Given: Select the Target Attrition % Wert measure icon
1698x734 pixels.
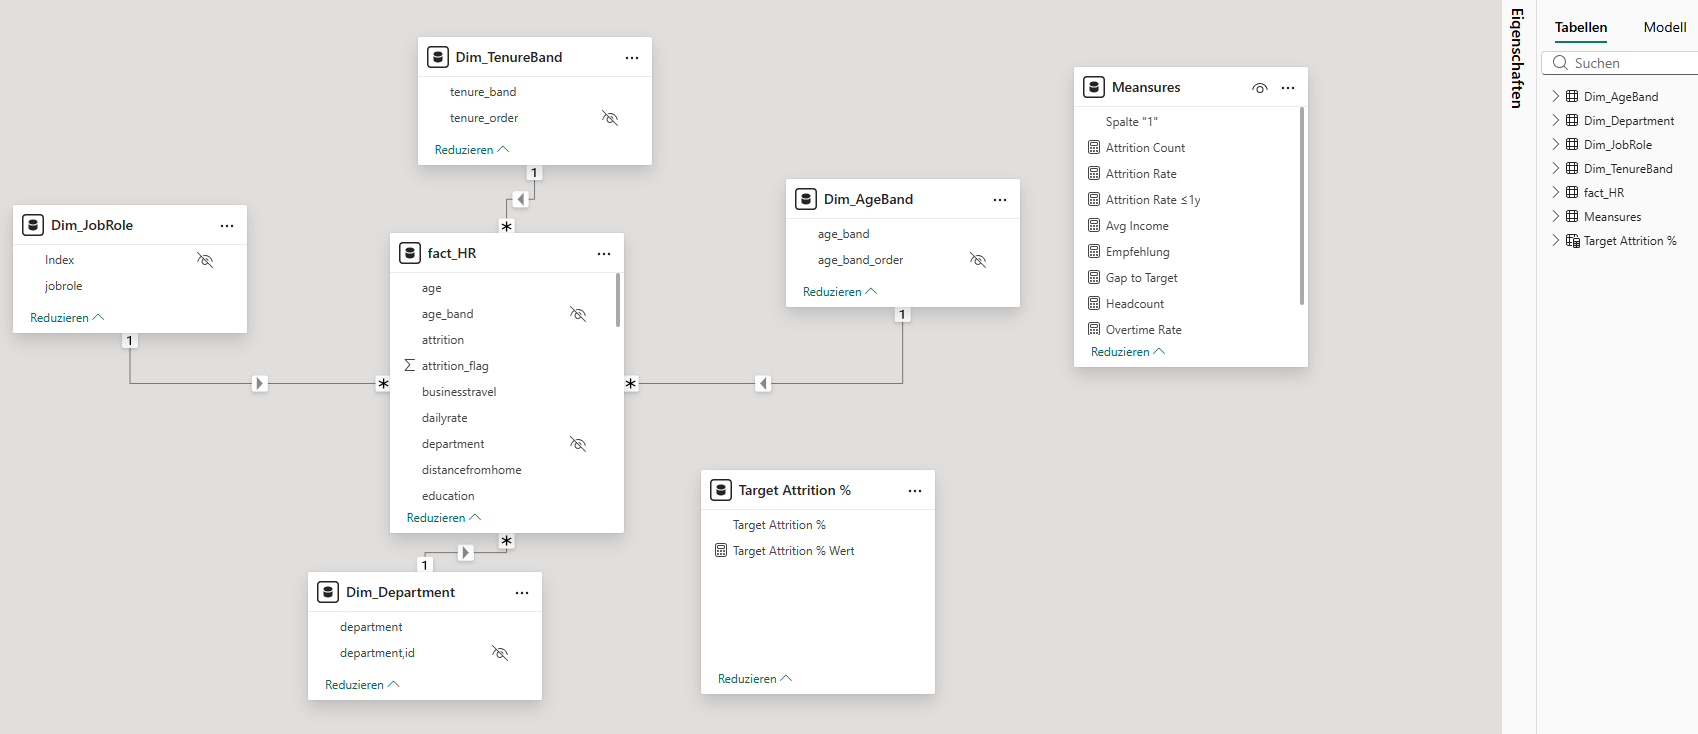Looking at the screenshot, I should click(x=721, y=551).
